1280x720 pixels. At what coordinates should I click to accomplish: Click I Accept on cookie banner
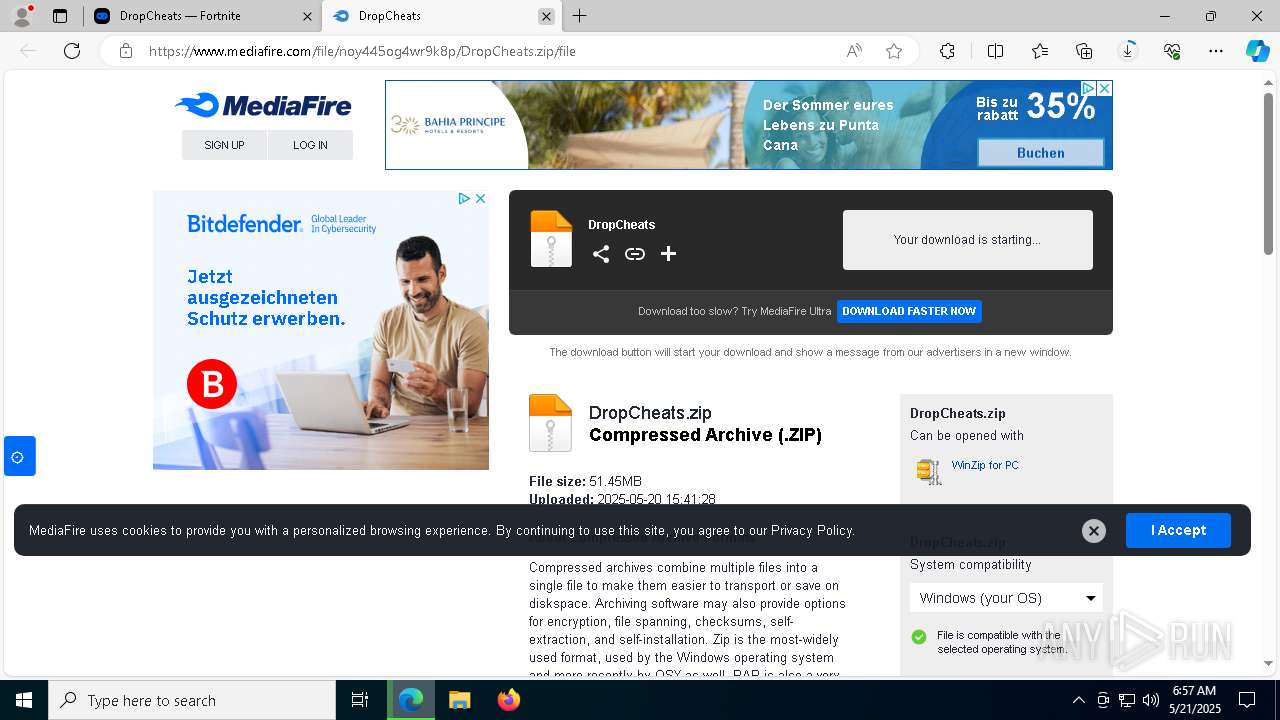(1178, 530)
